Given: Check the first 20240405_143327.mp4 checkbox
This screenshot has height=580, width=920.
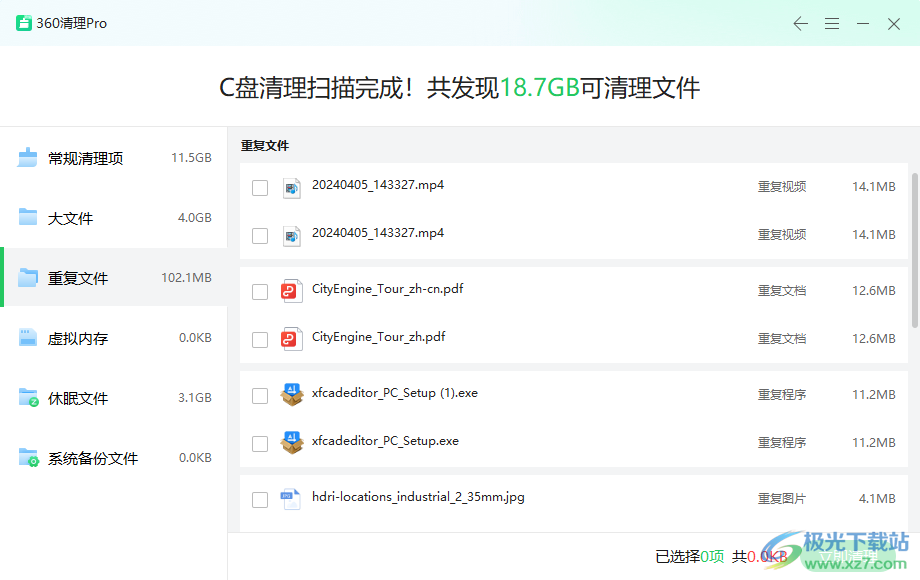Looking at the screenshot, I should click(260, 188).
